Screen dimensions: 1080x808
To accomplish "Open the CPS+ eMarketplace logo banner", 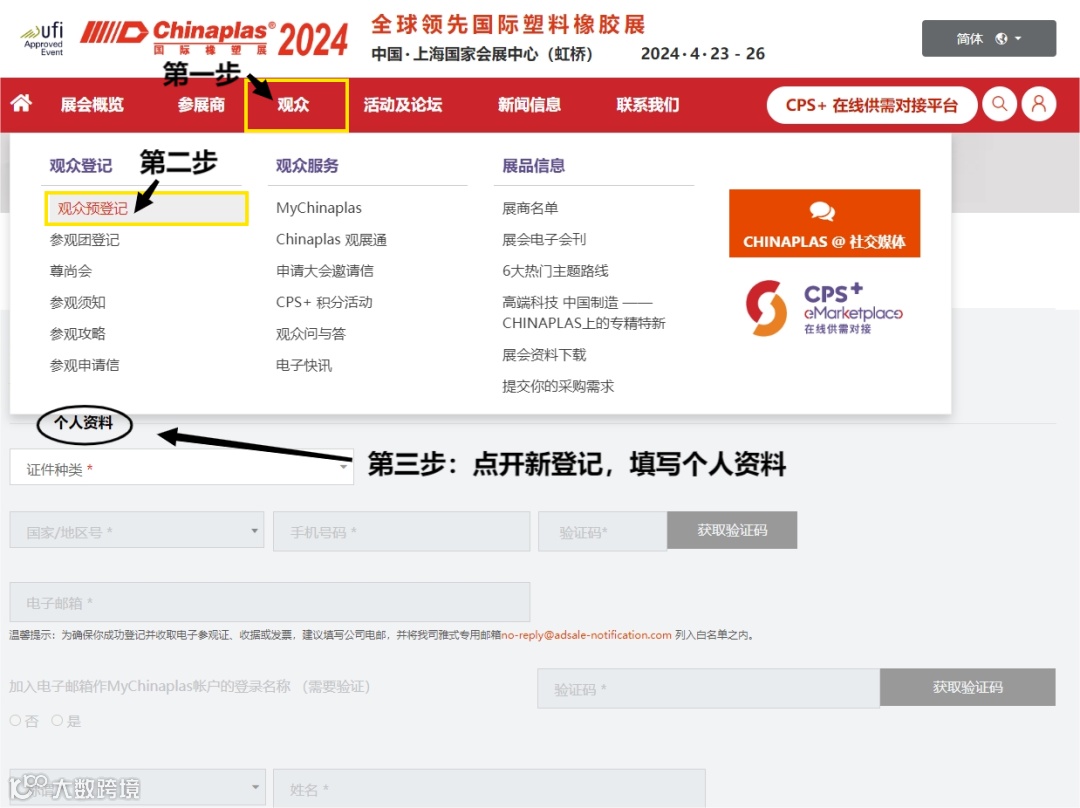I will pos(824,309).
